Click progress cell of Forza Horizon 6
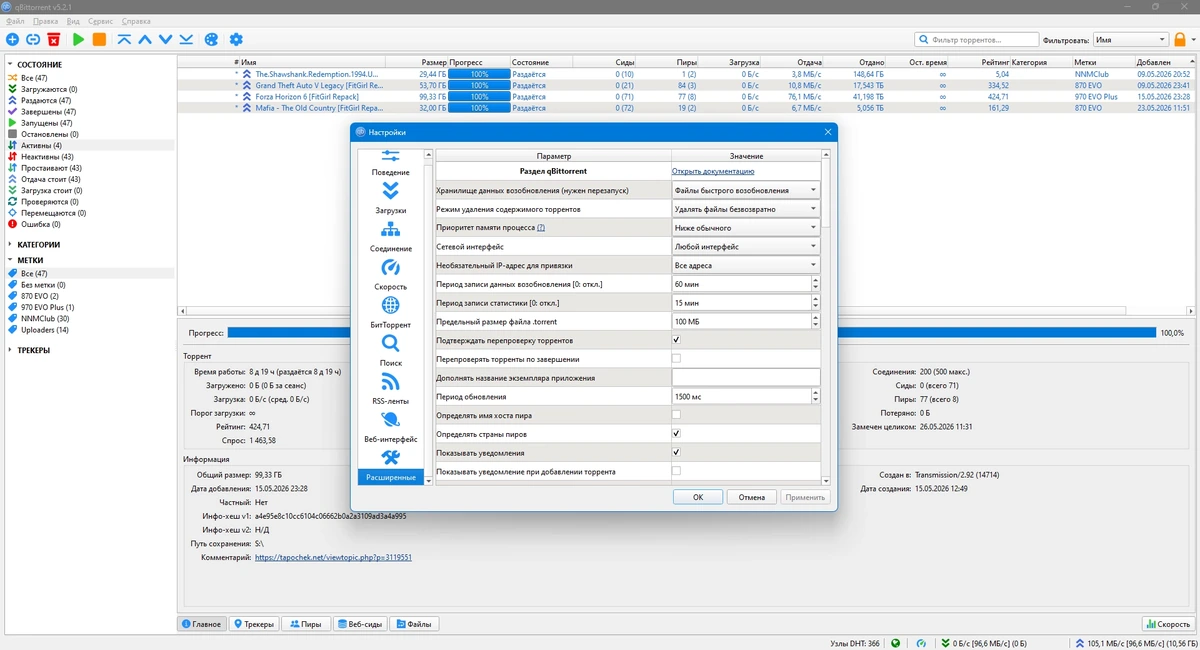1200x650 pixels. pyautogui.click(x=479, y=97)
